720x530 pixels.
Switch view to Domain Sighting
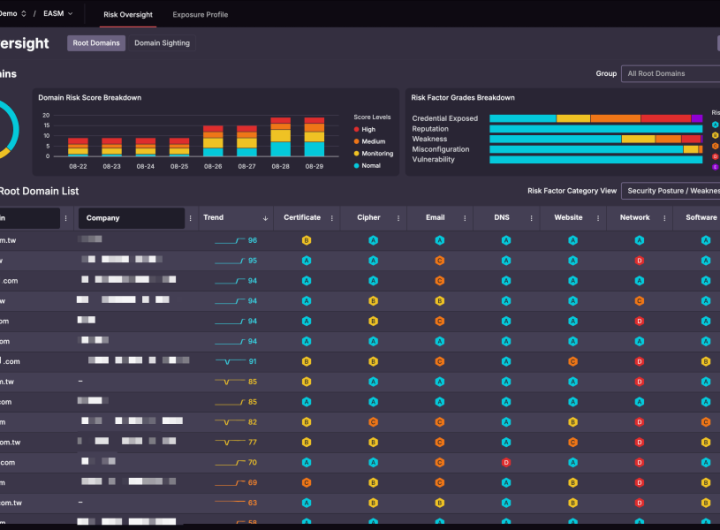tap(162, 43)
